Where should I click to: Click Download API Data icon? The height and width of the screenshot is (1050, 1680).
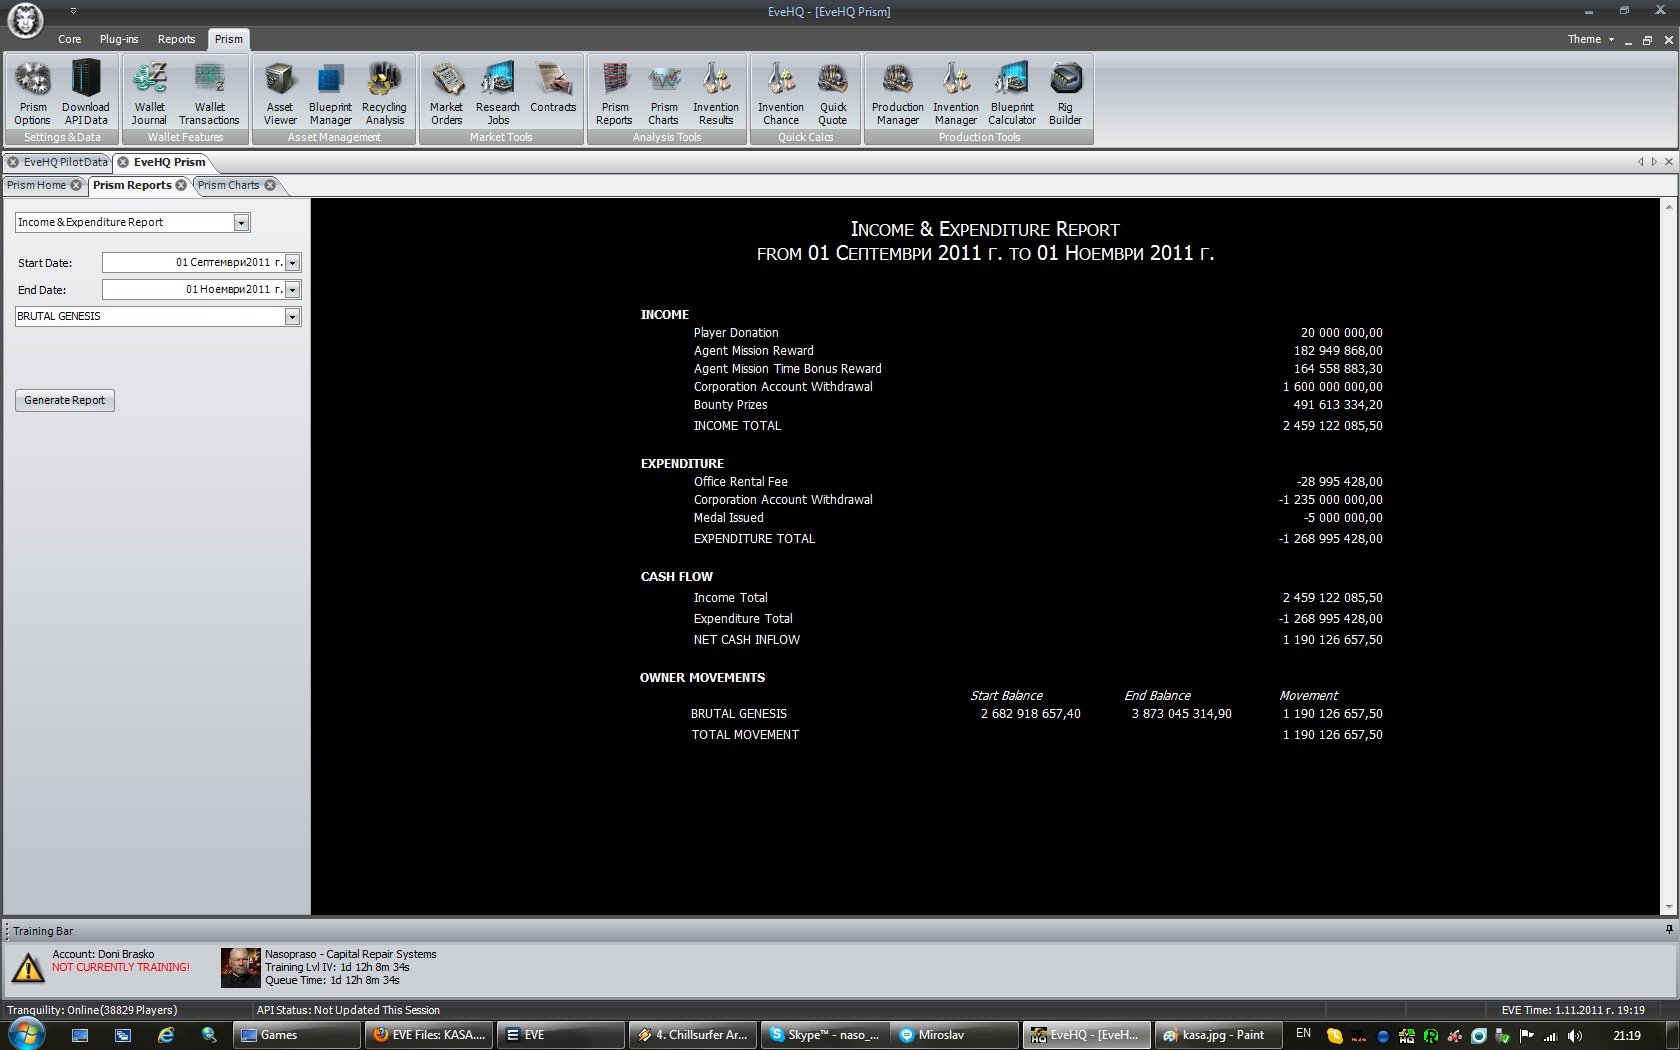tap(86, 92)
